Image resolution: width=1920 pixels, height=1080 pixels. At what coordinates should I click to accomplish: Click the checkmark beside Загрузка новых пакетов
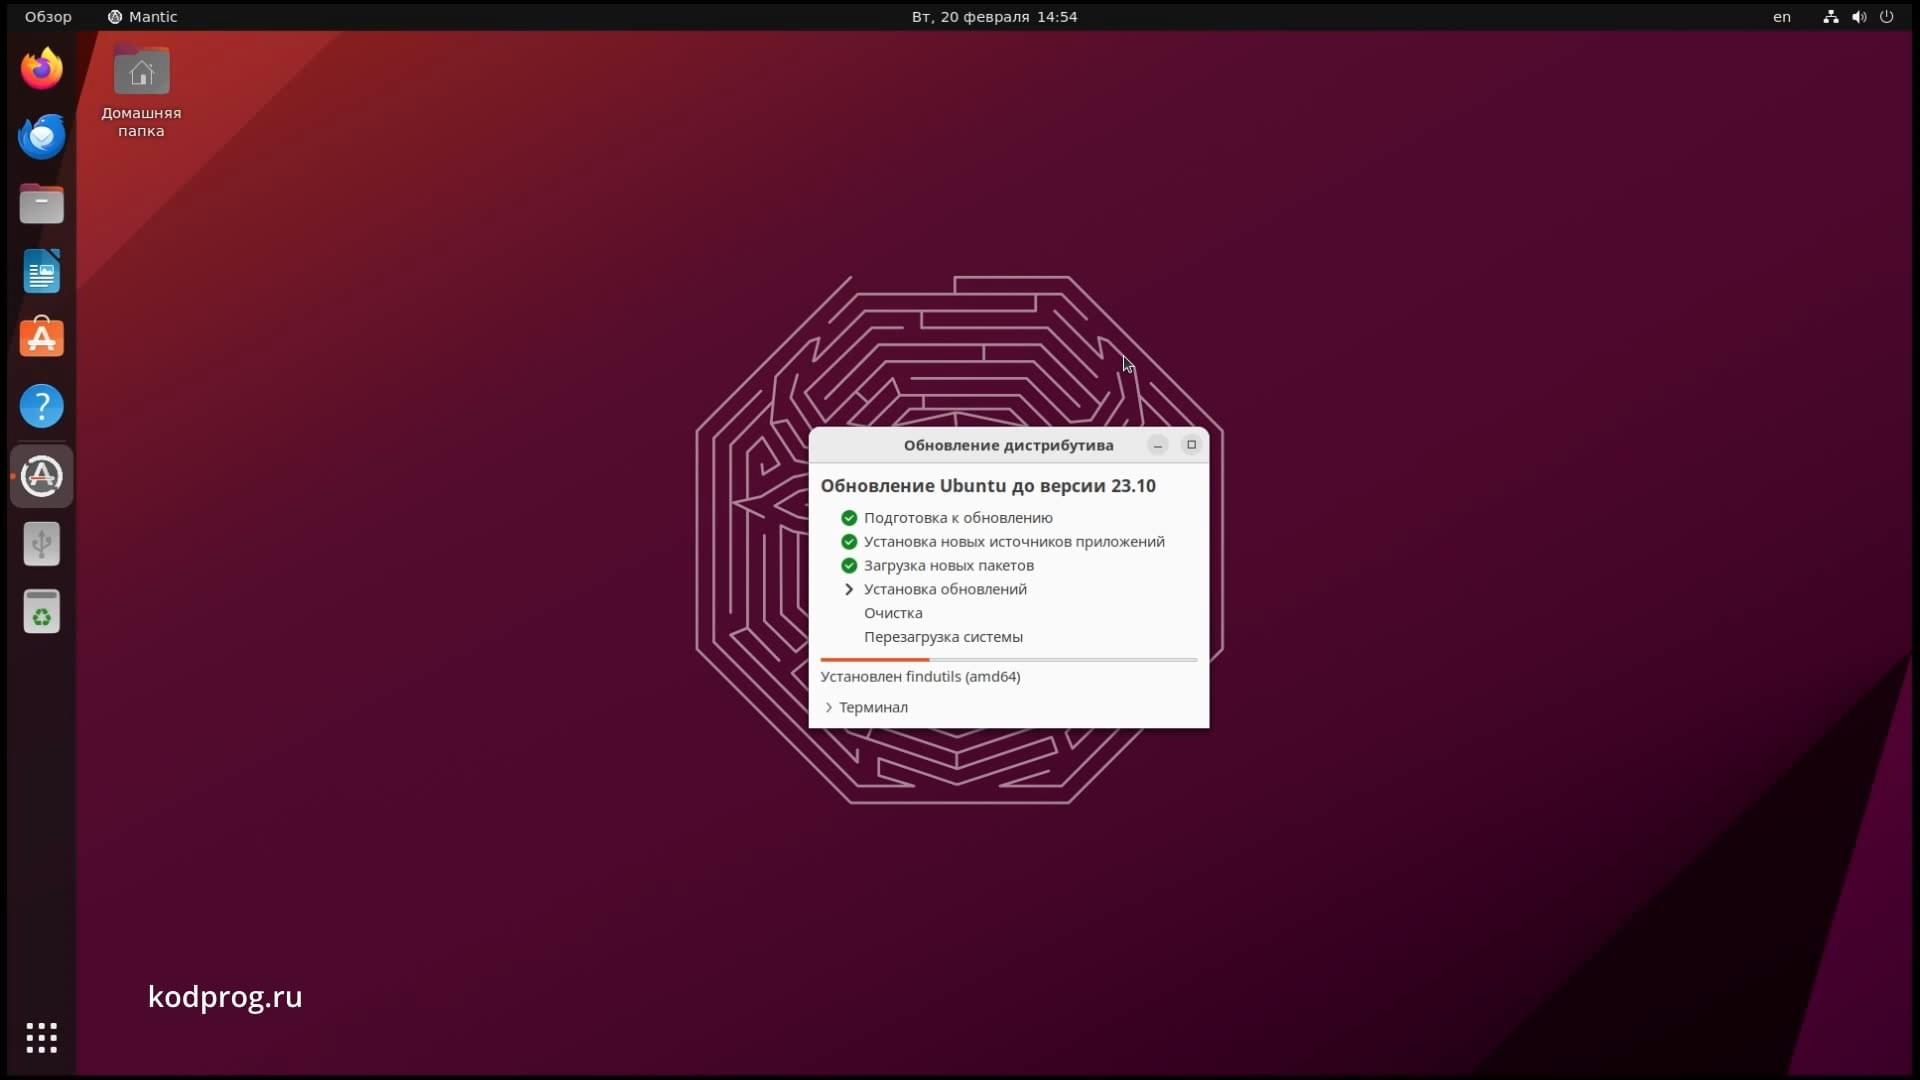pyautogui.click(x=849, y=566)
